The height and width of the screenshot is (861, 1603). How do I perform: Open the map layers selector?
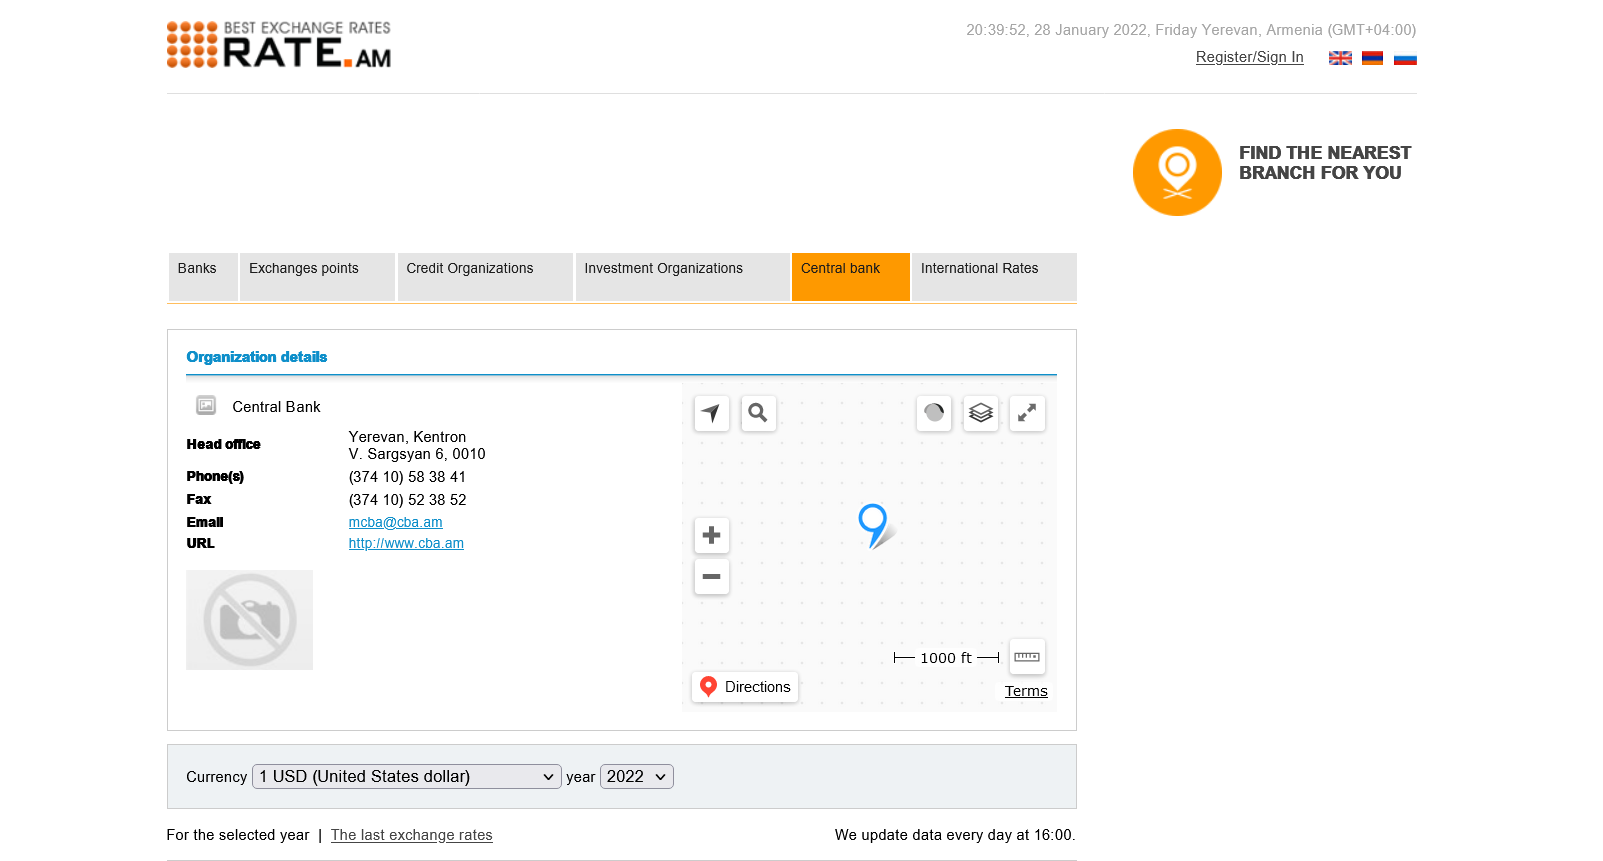(x=980, y=413)
